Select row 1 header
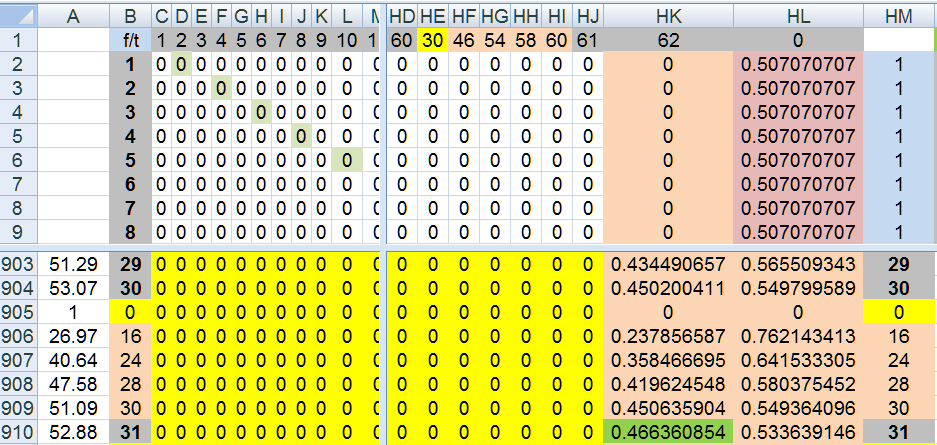Viewport: 937px width, 445px height. 19,40
